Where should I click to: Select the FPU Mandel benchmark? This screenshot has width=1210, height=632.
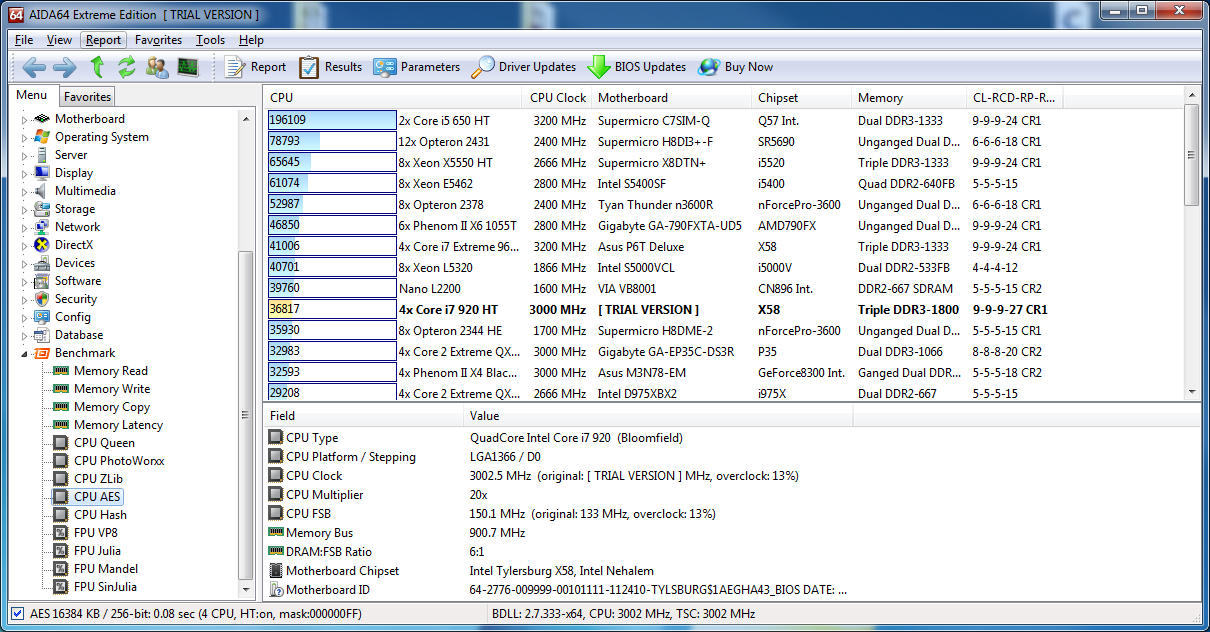106,569
